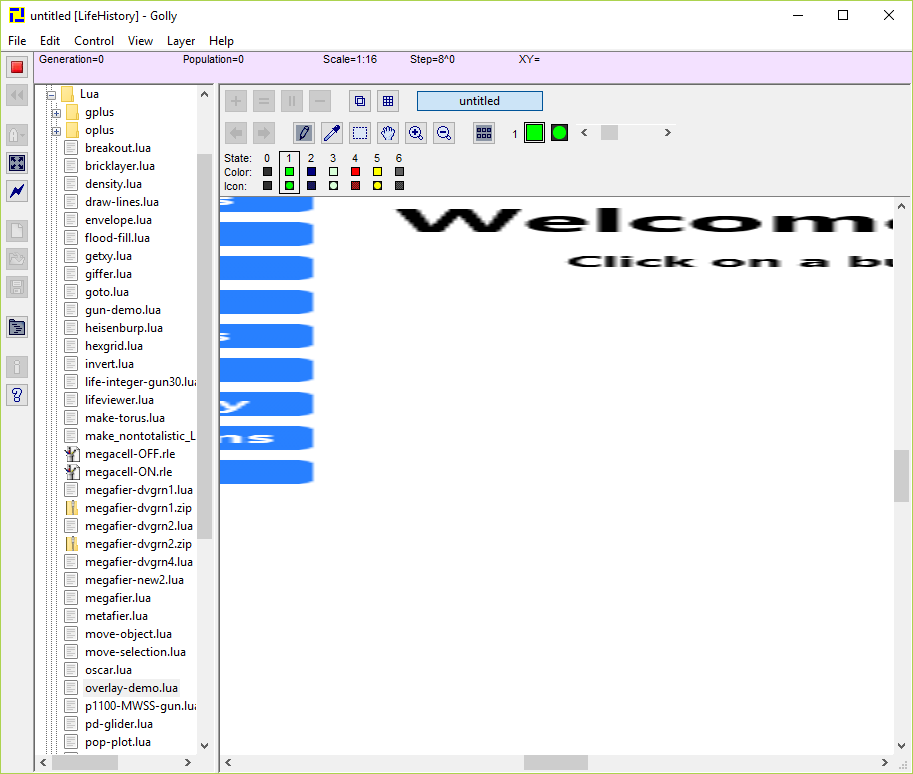
Task: Select megafier-dvgrn1.zip archive
Action: (x=138, y=508)
